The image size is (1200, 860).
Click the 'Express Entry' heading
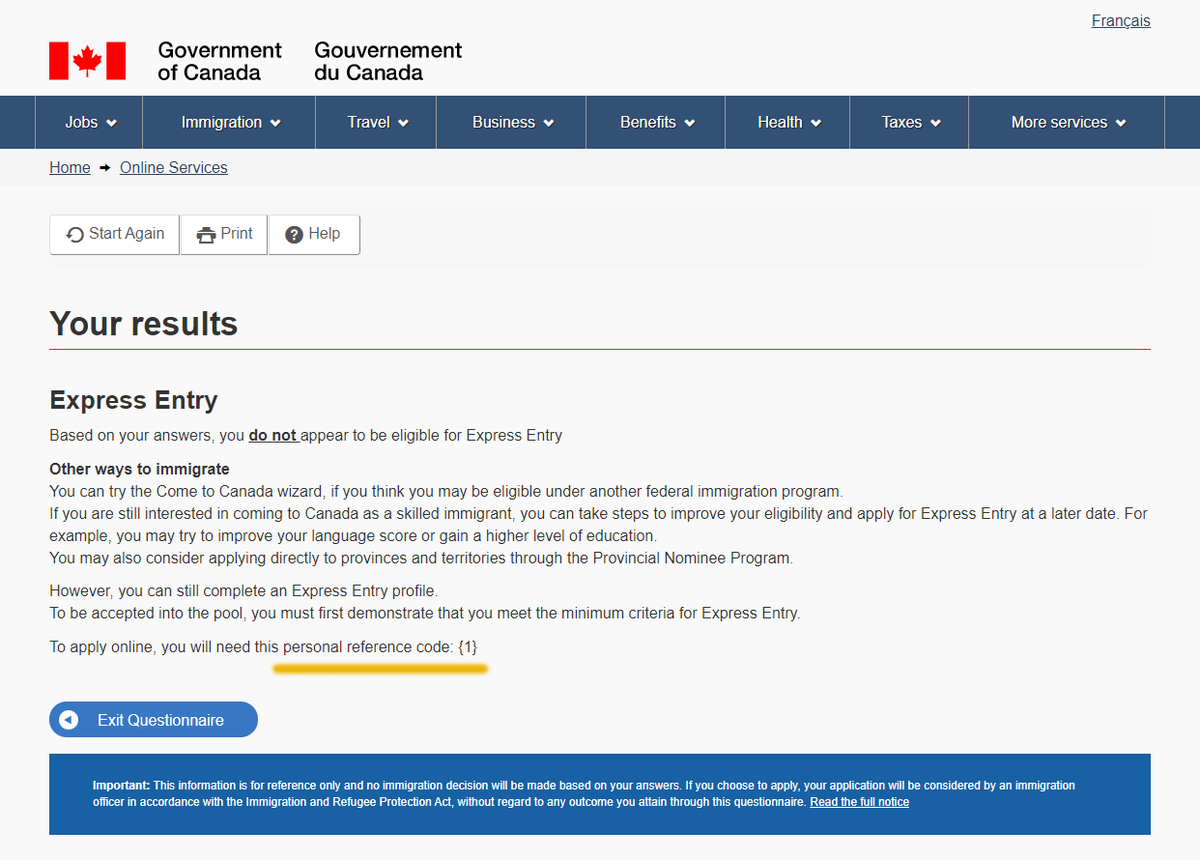[x=134, y=400]
